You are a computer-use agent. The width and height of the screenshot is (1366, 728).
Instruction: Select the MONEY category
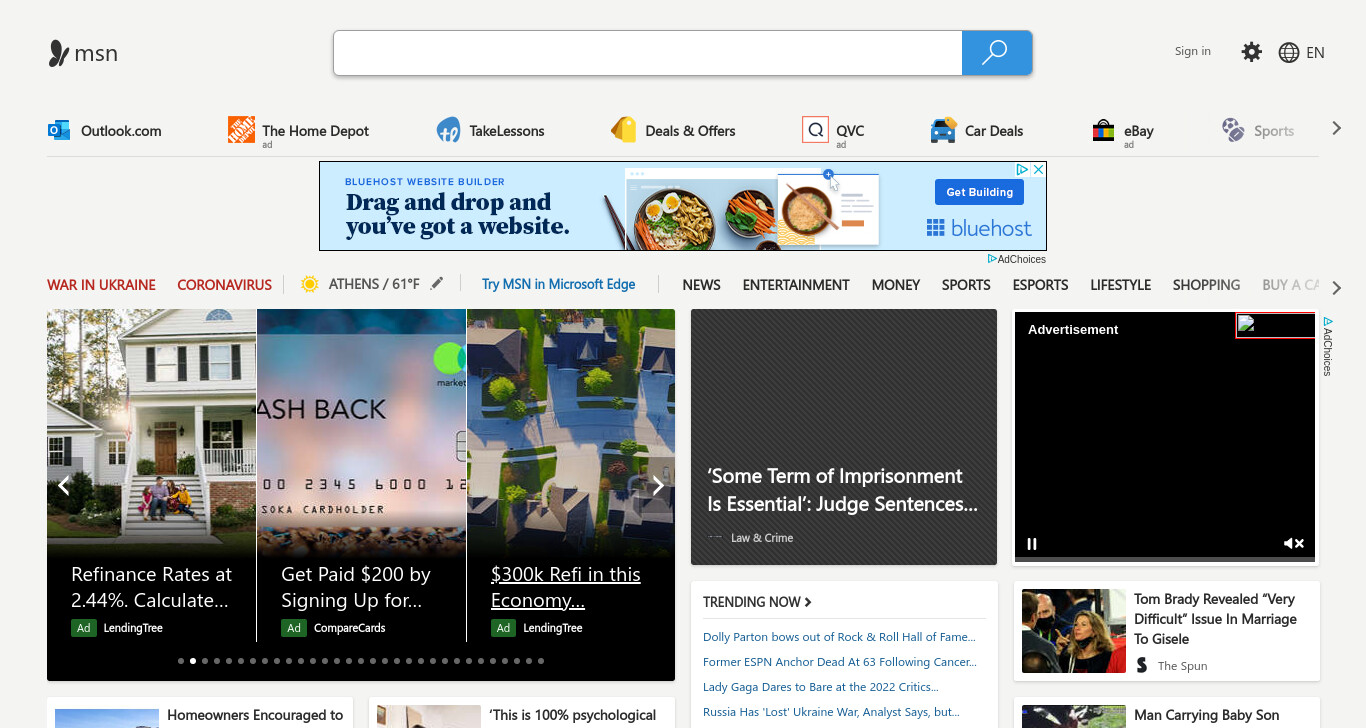[895, 285]
